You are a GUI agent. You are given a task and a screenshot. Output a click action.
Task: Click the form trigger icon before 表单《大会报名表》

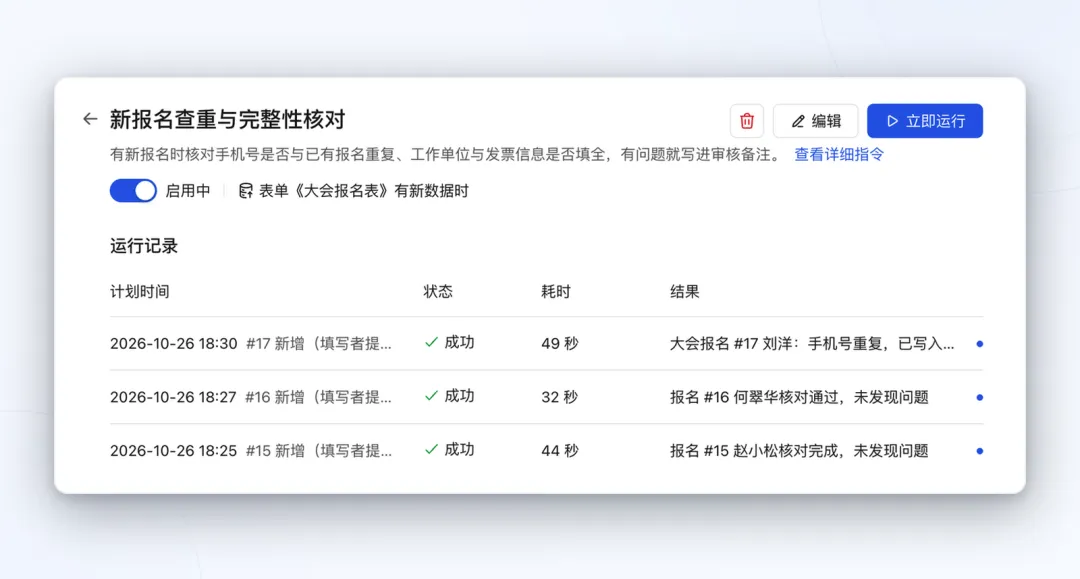(245, 191)
